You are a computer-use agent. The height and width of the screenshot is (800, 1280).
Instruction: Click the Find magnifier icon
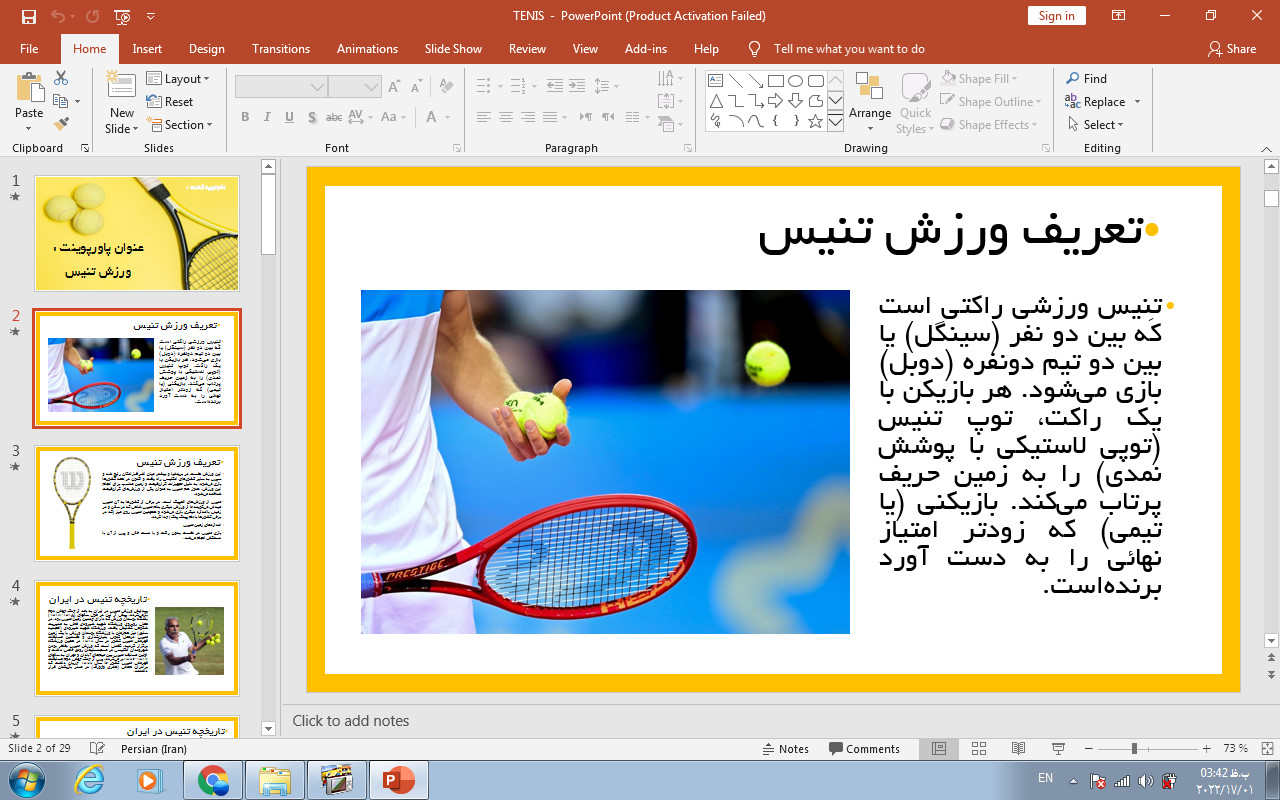click(1073, 79)
